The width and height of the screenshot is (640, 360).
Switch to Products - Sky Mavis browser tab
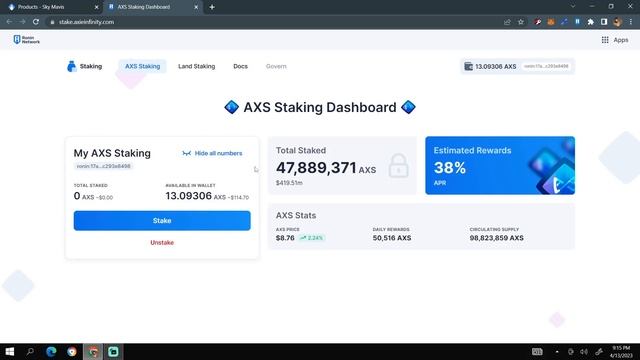[51, 7]
